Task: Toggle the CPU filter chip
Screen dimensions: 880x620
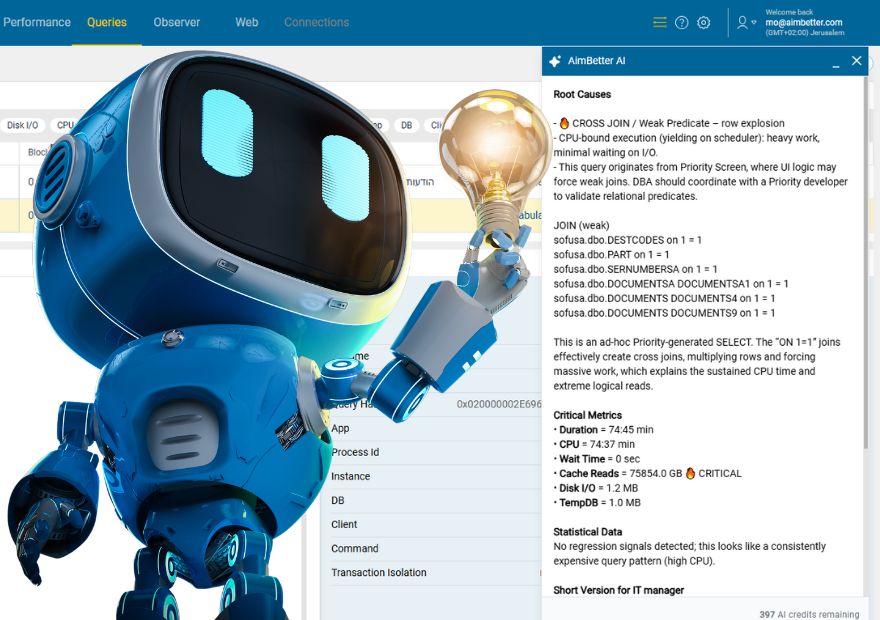Action: 65,125
